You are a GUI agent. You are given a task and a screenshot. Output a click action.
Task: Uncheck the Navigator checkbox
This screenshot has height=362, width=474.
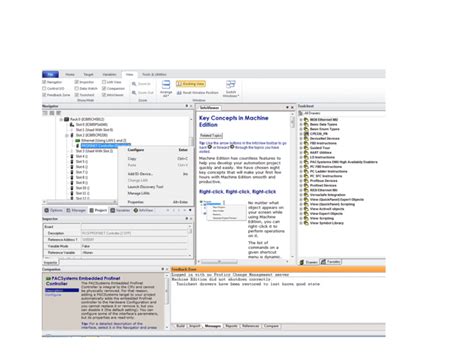(x=44, y=82)
